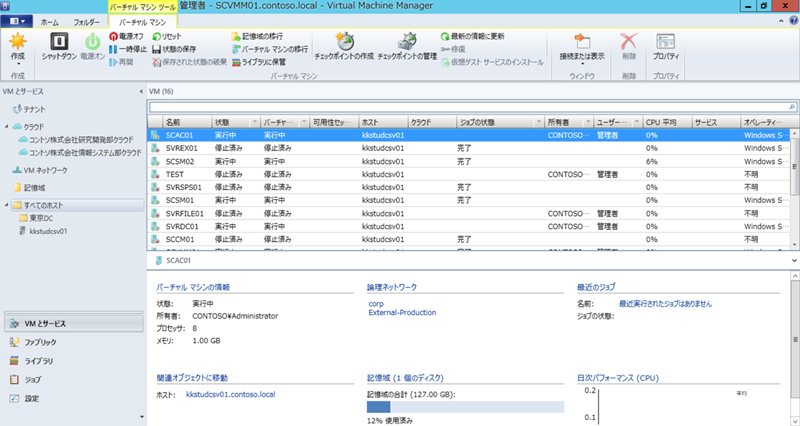Open the file menu dropdown button

17,21
